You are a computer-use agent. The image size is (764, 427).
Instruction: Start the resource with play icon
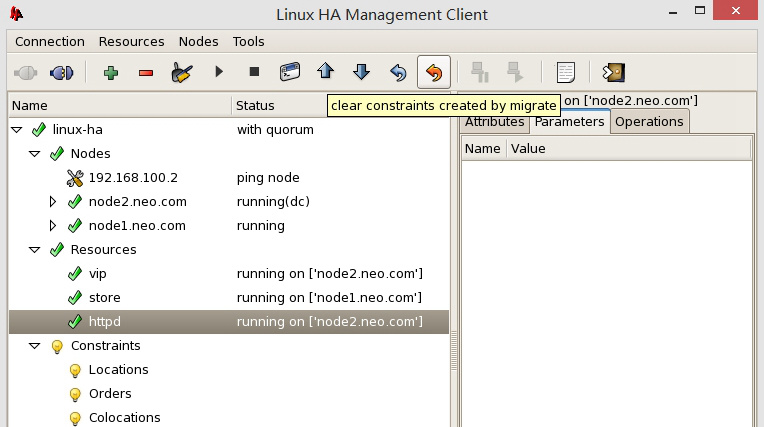[219, 72]
